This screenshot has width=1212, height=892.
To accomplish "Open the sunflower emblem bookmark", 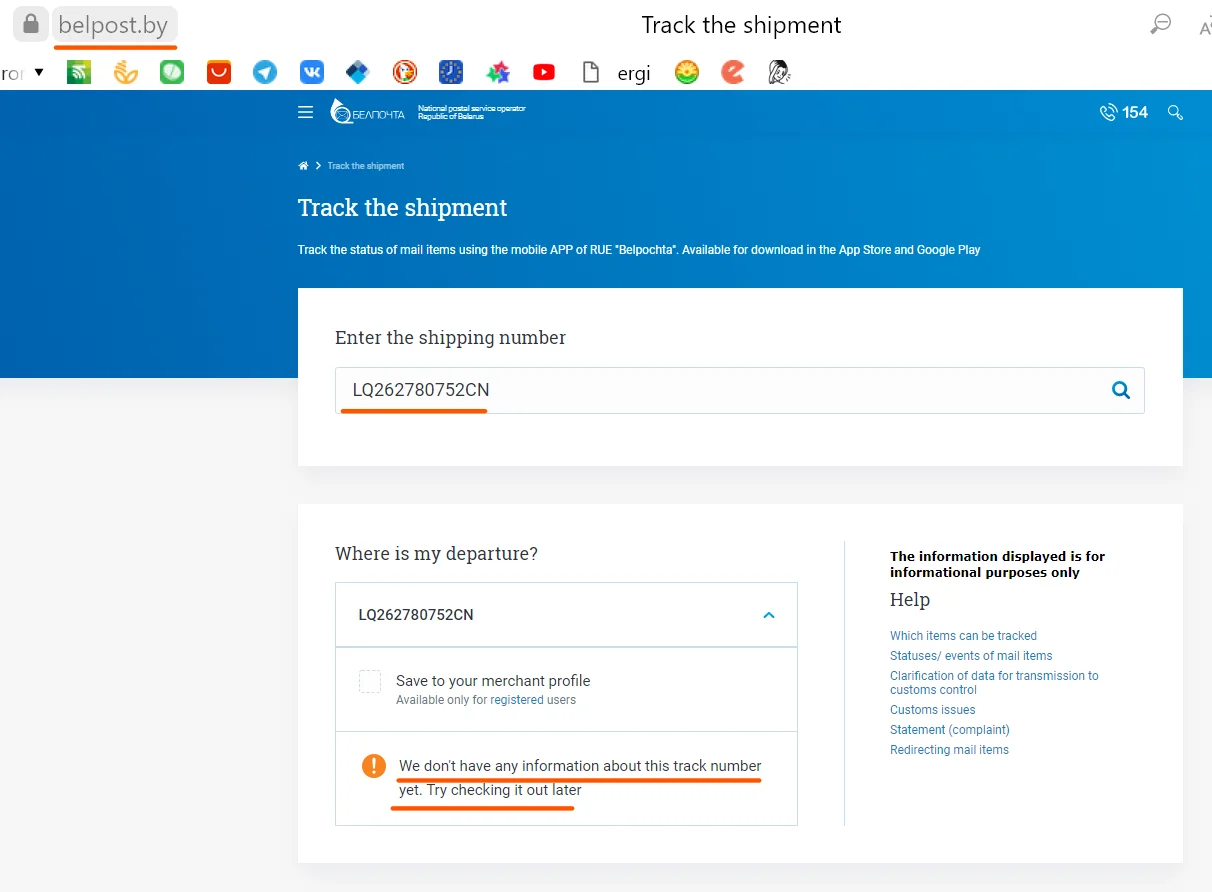I will (687, 72).
